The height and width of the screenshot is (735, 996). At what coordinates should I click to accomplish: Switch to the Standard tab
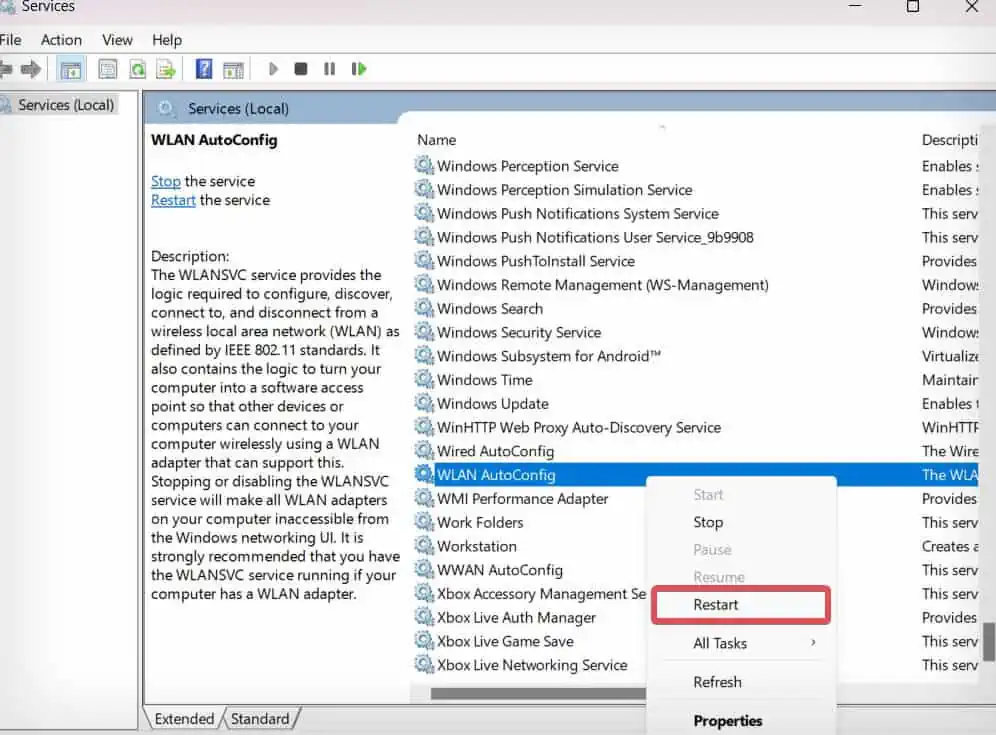click(x=260, y=718)
